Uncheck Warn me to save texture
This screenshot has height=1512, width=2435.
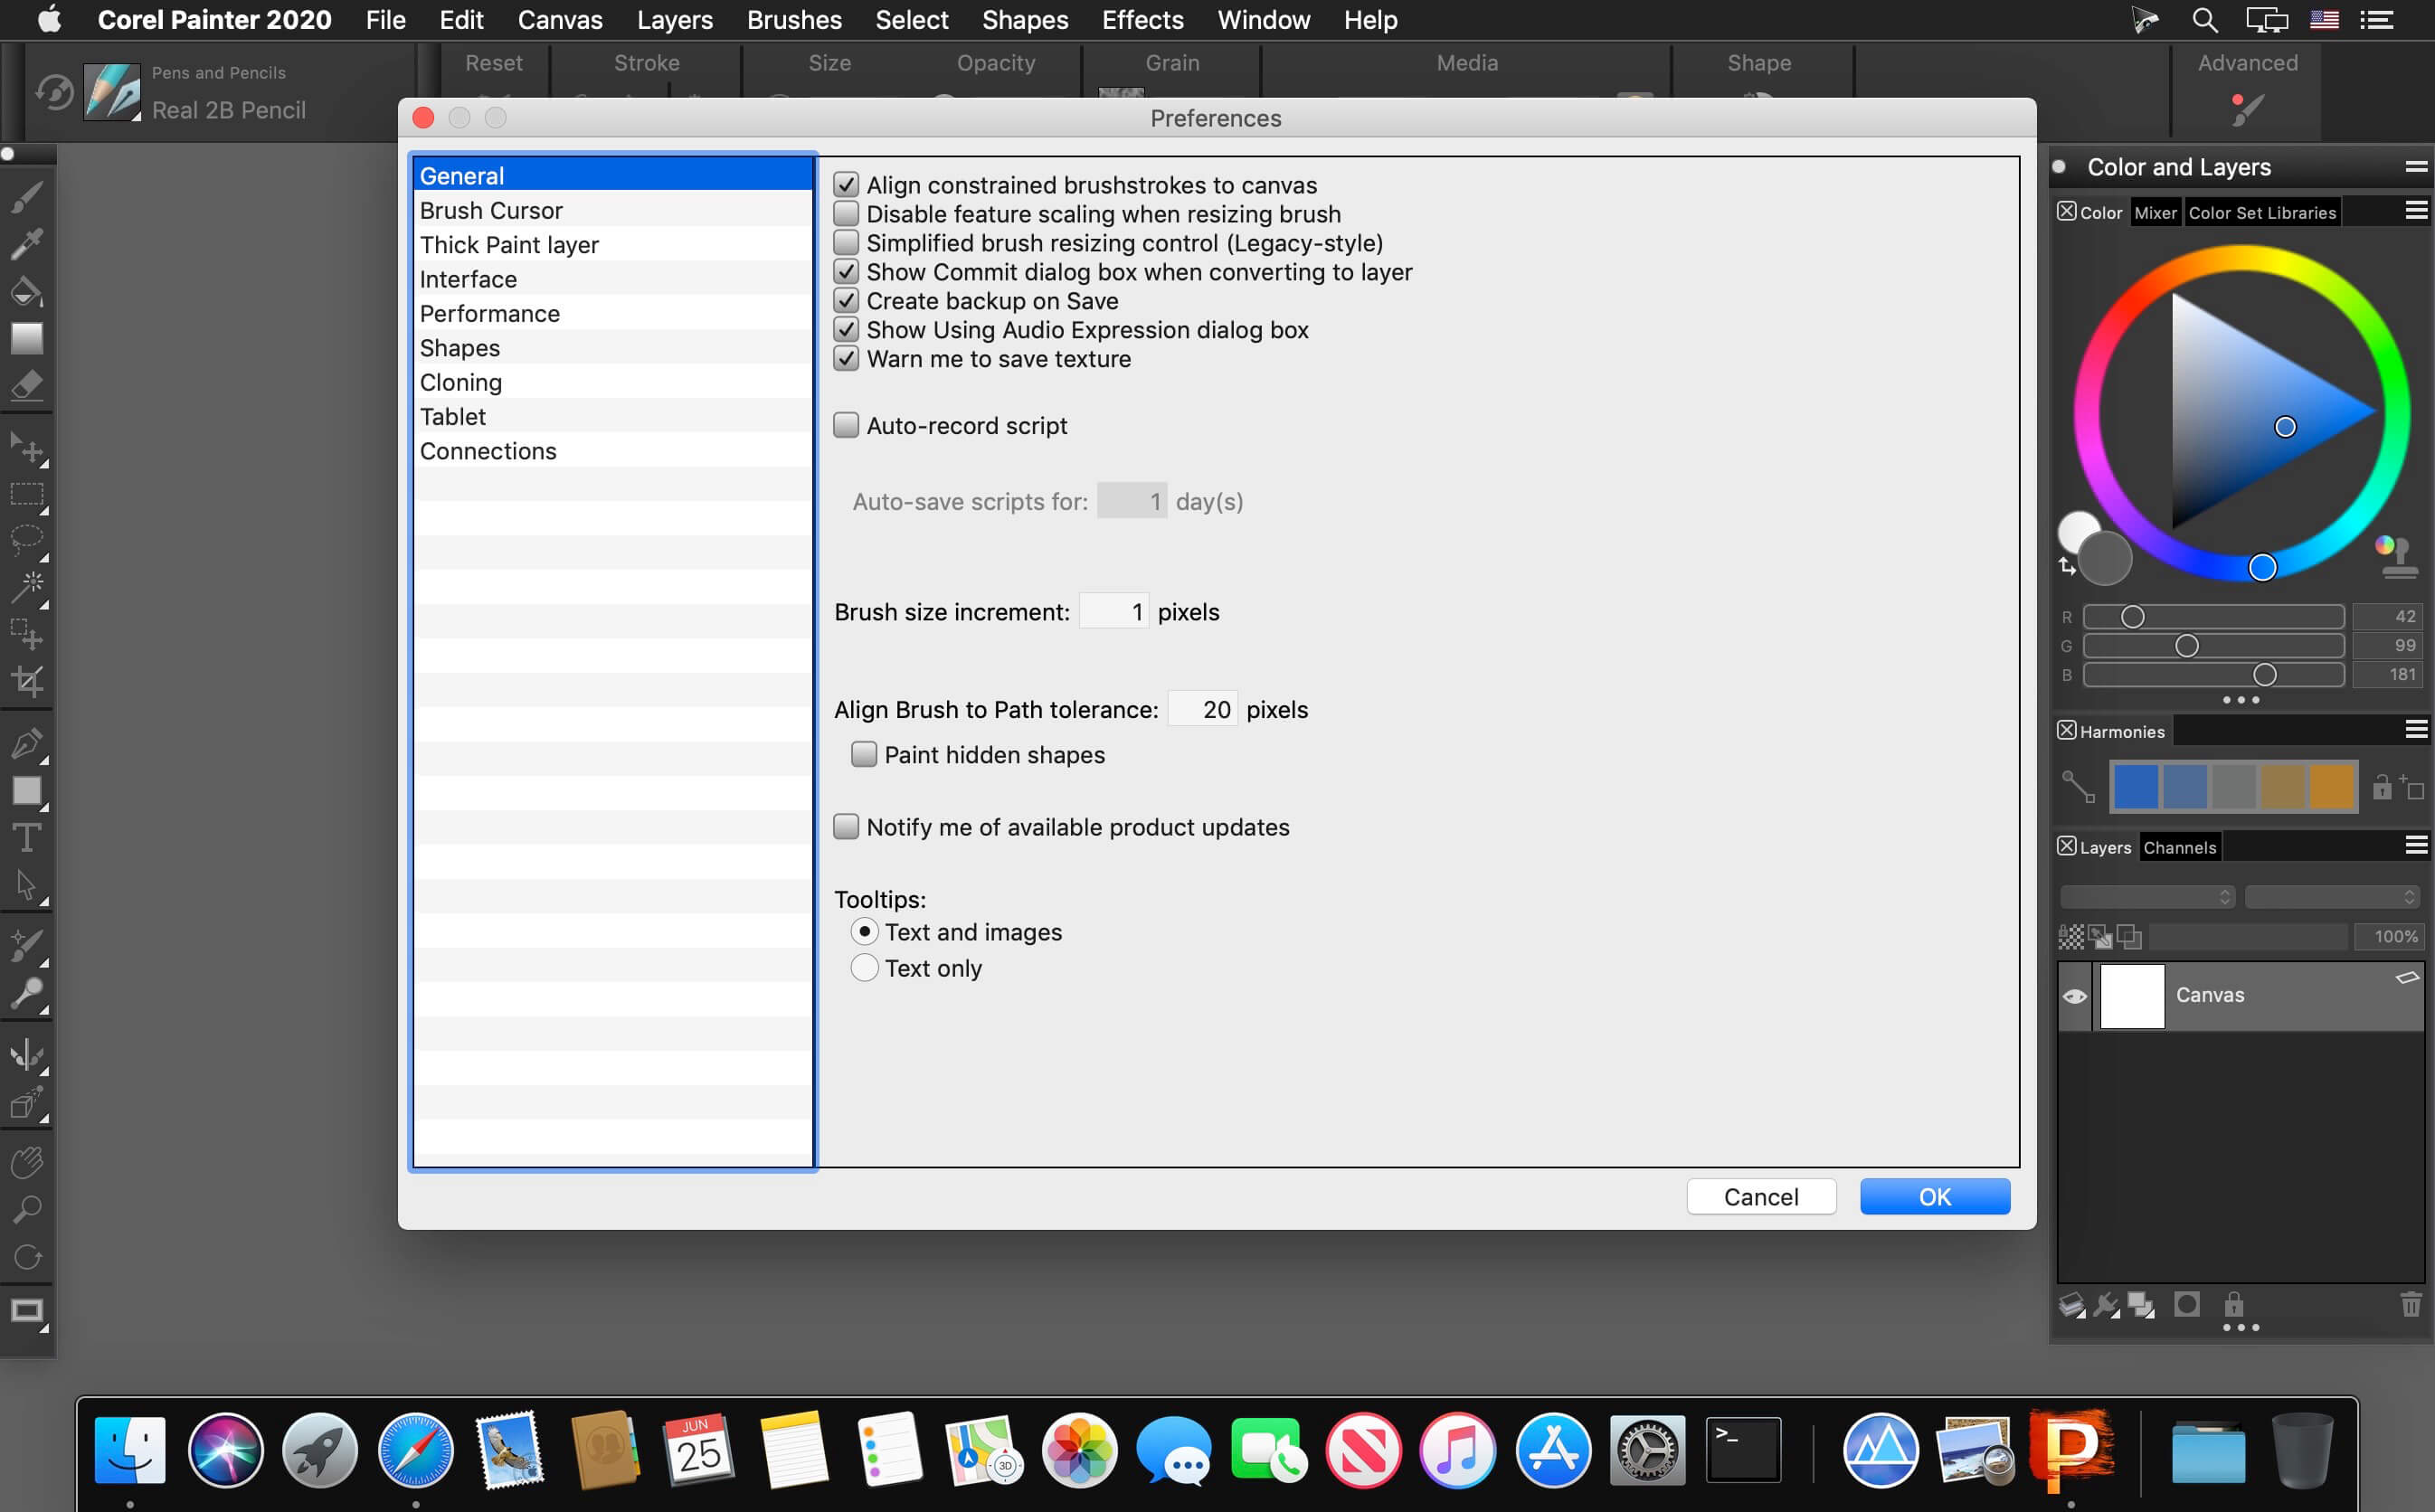pos(846,359)
